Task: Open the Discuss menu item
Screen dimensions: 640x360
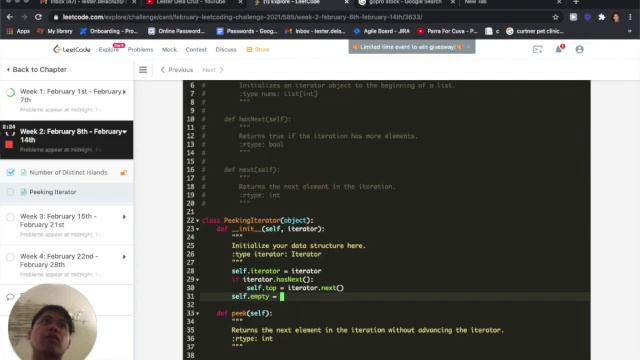Action: click(226, 49)
